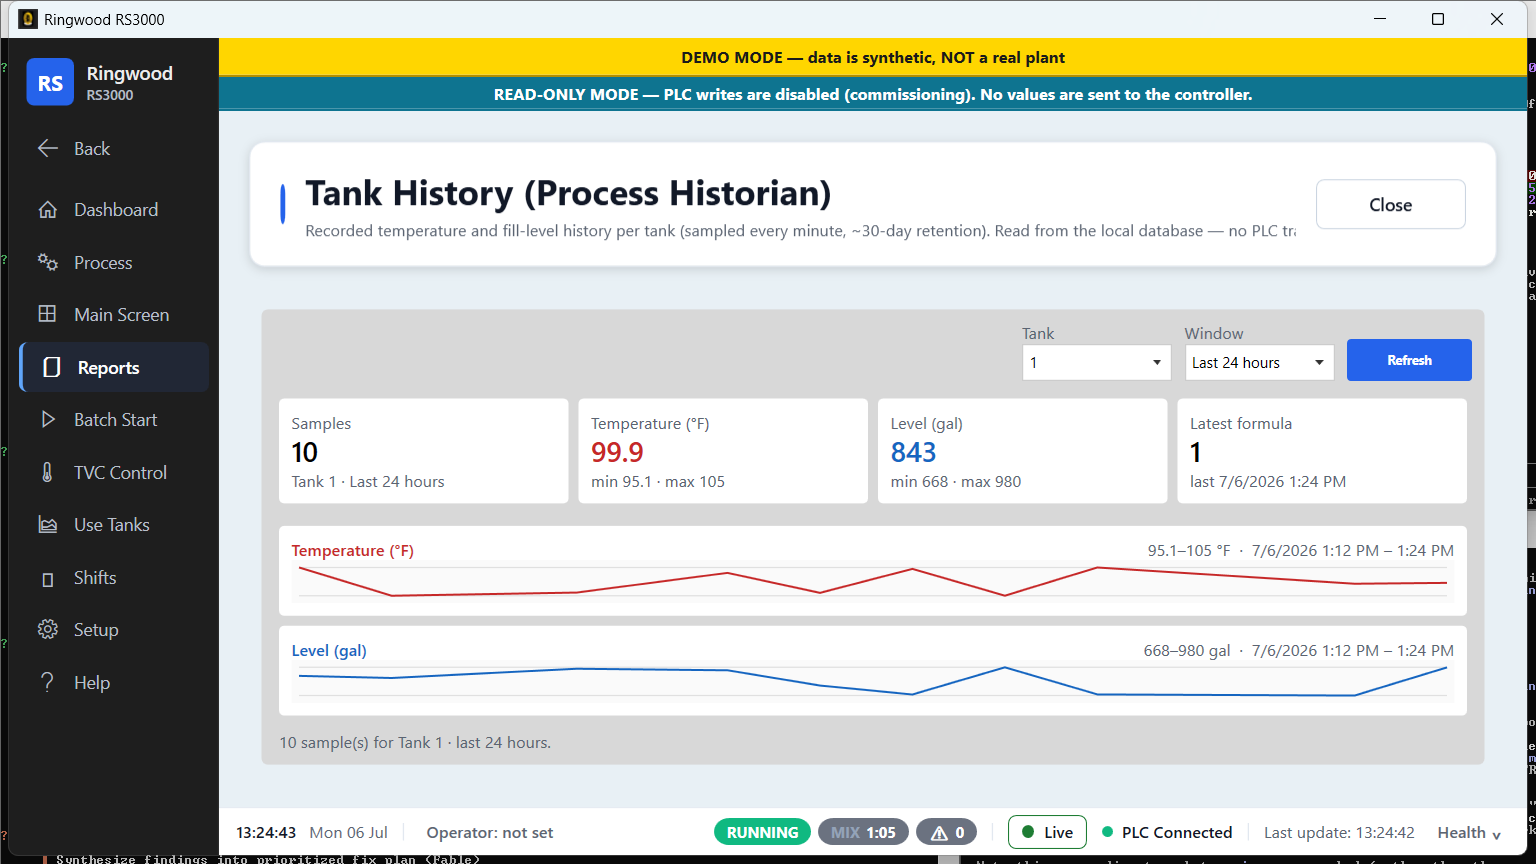Click the Help question mark icon

click(47, 682)
